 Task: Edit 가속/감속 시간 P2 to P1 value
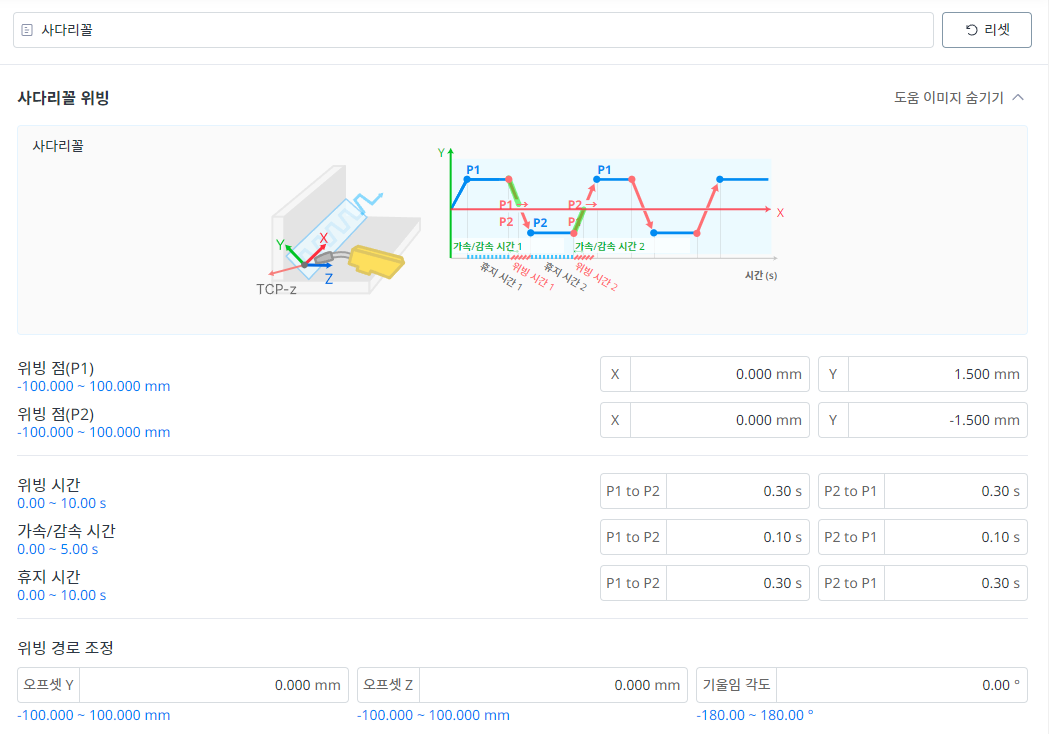[x=954, y=537]
